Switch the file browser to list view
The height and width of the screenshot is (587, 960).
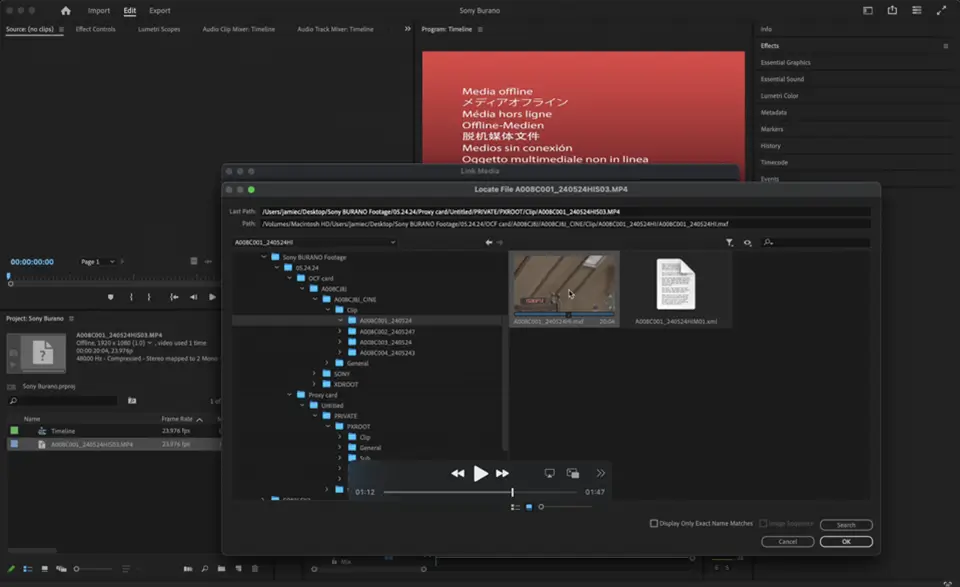coord(515,507)
